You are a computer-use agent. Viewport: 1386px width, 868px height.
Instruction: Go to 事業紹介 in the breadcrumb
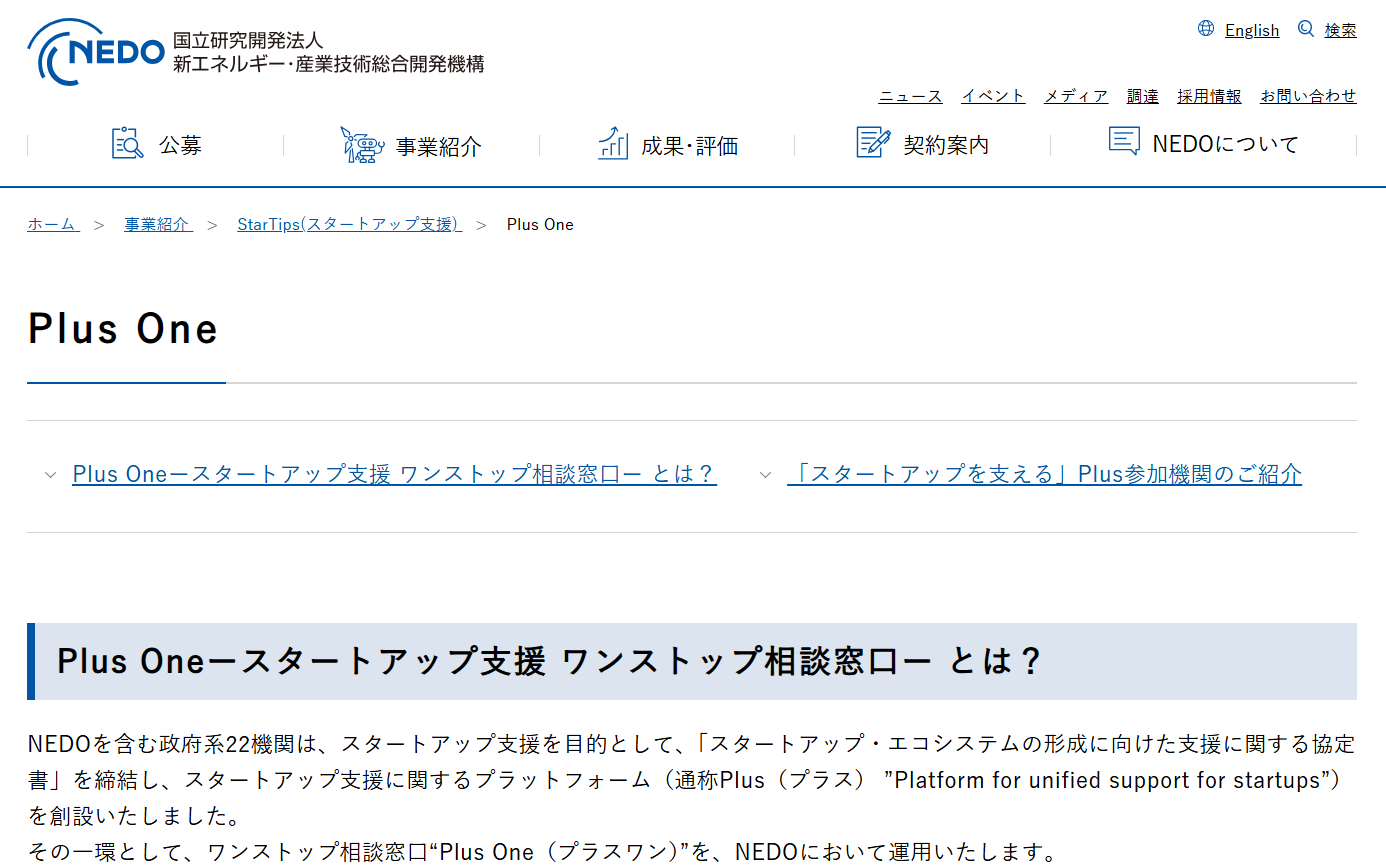[x=158, y=224]
